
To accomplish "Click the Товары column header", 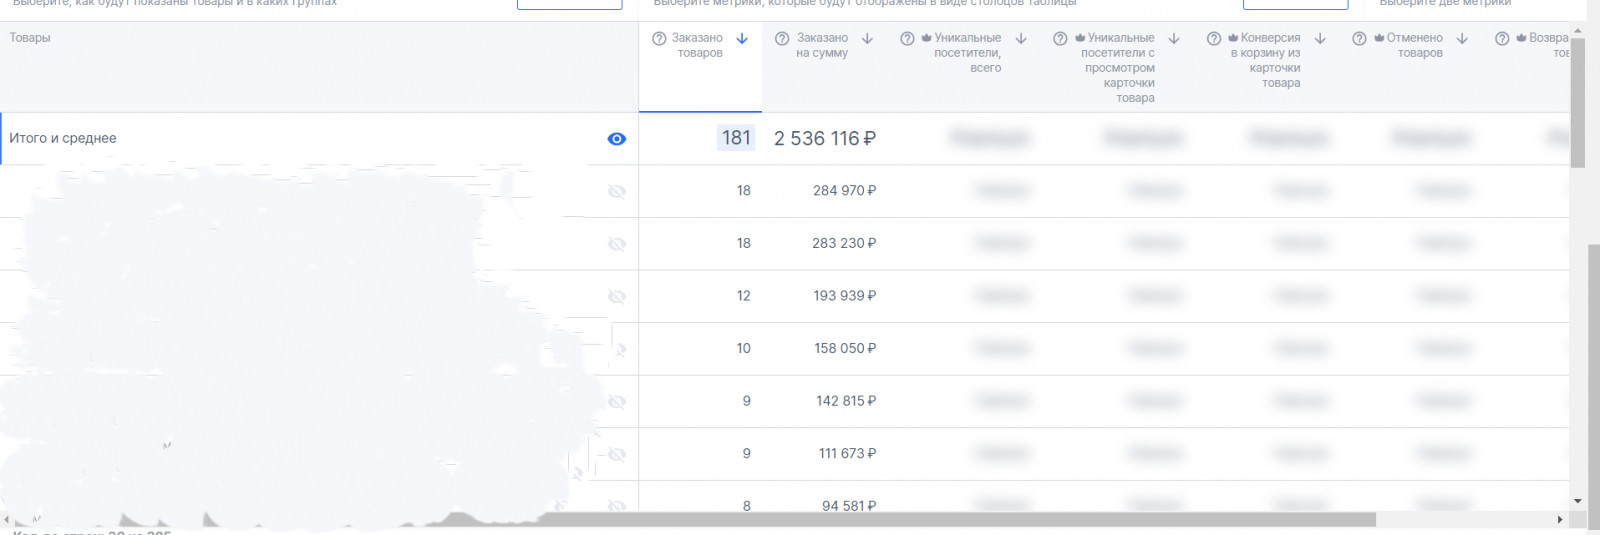I will tap(30, 38).
